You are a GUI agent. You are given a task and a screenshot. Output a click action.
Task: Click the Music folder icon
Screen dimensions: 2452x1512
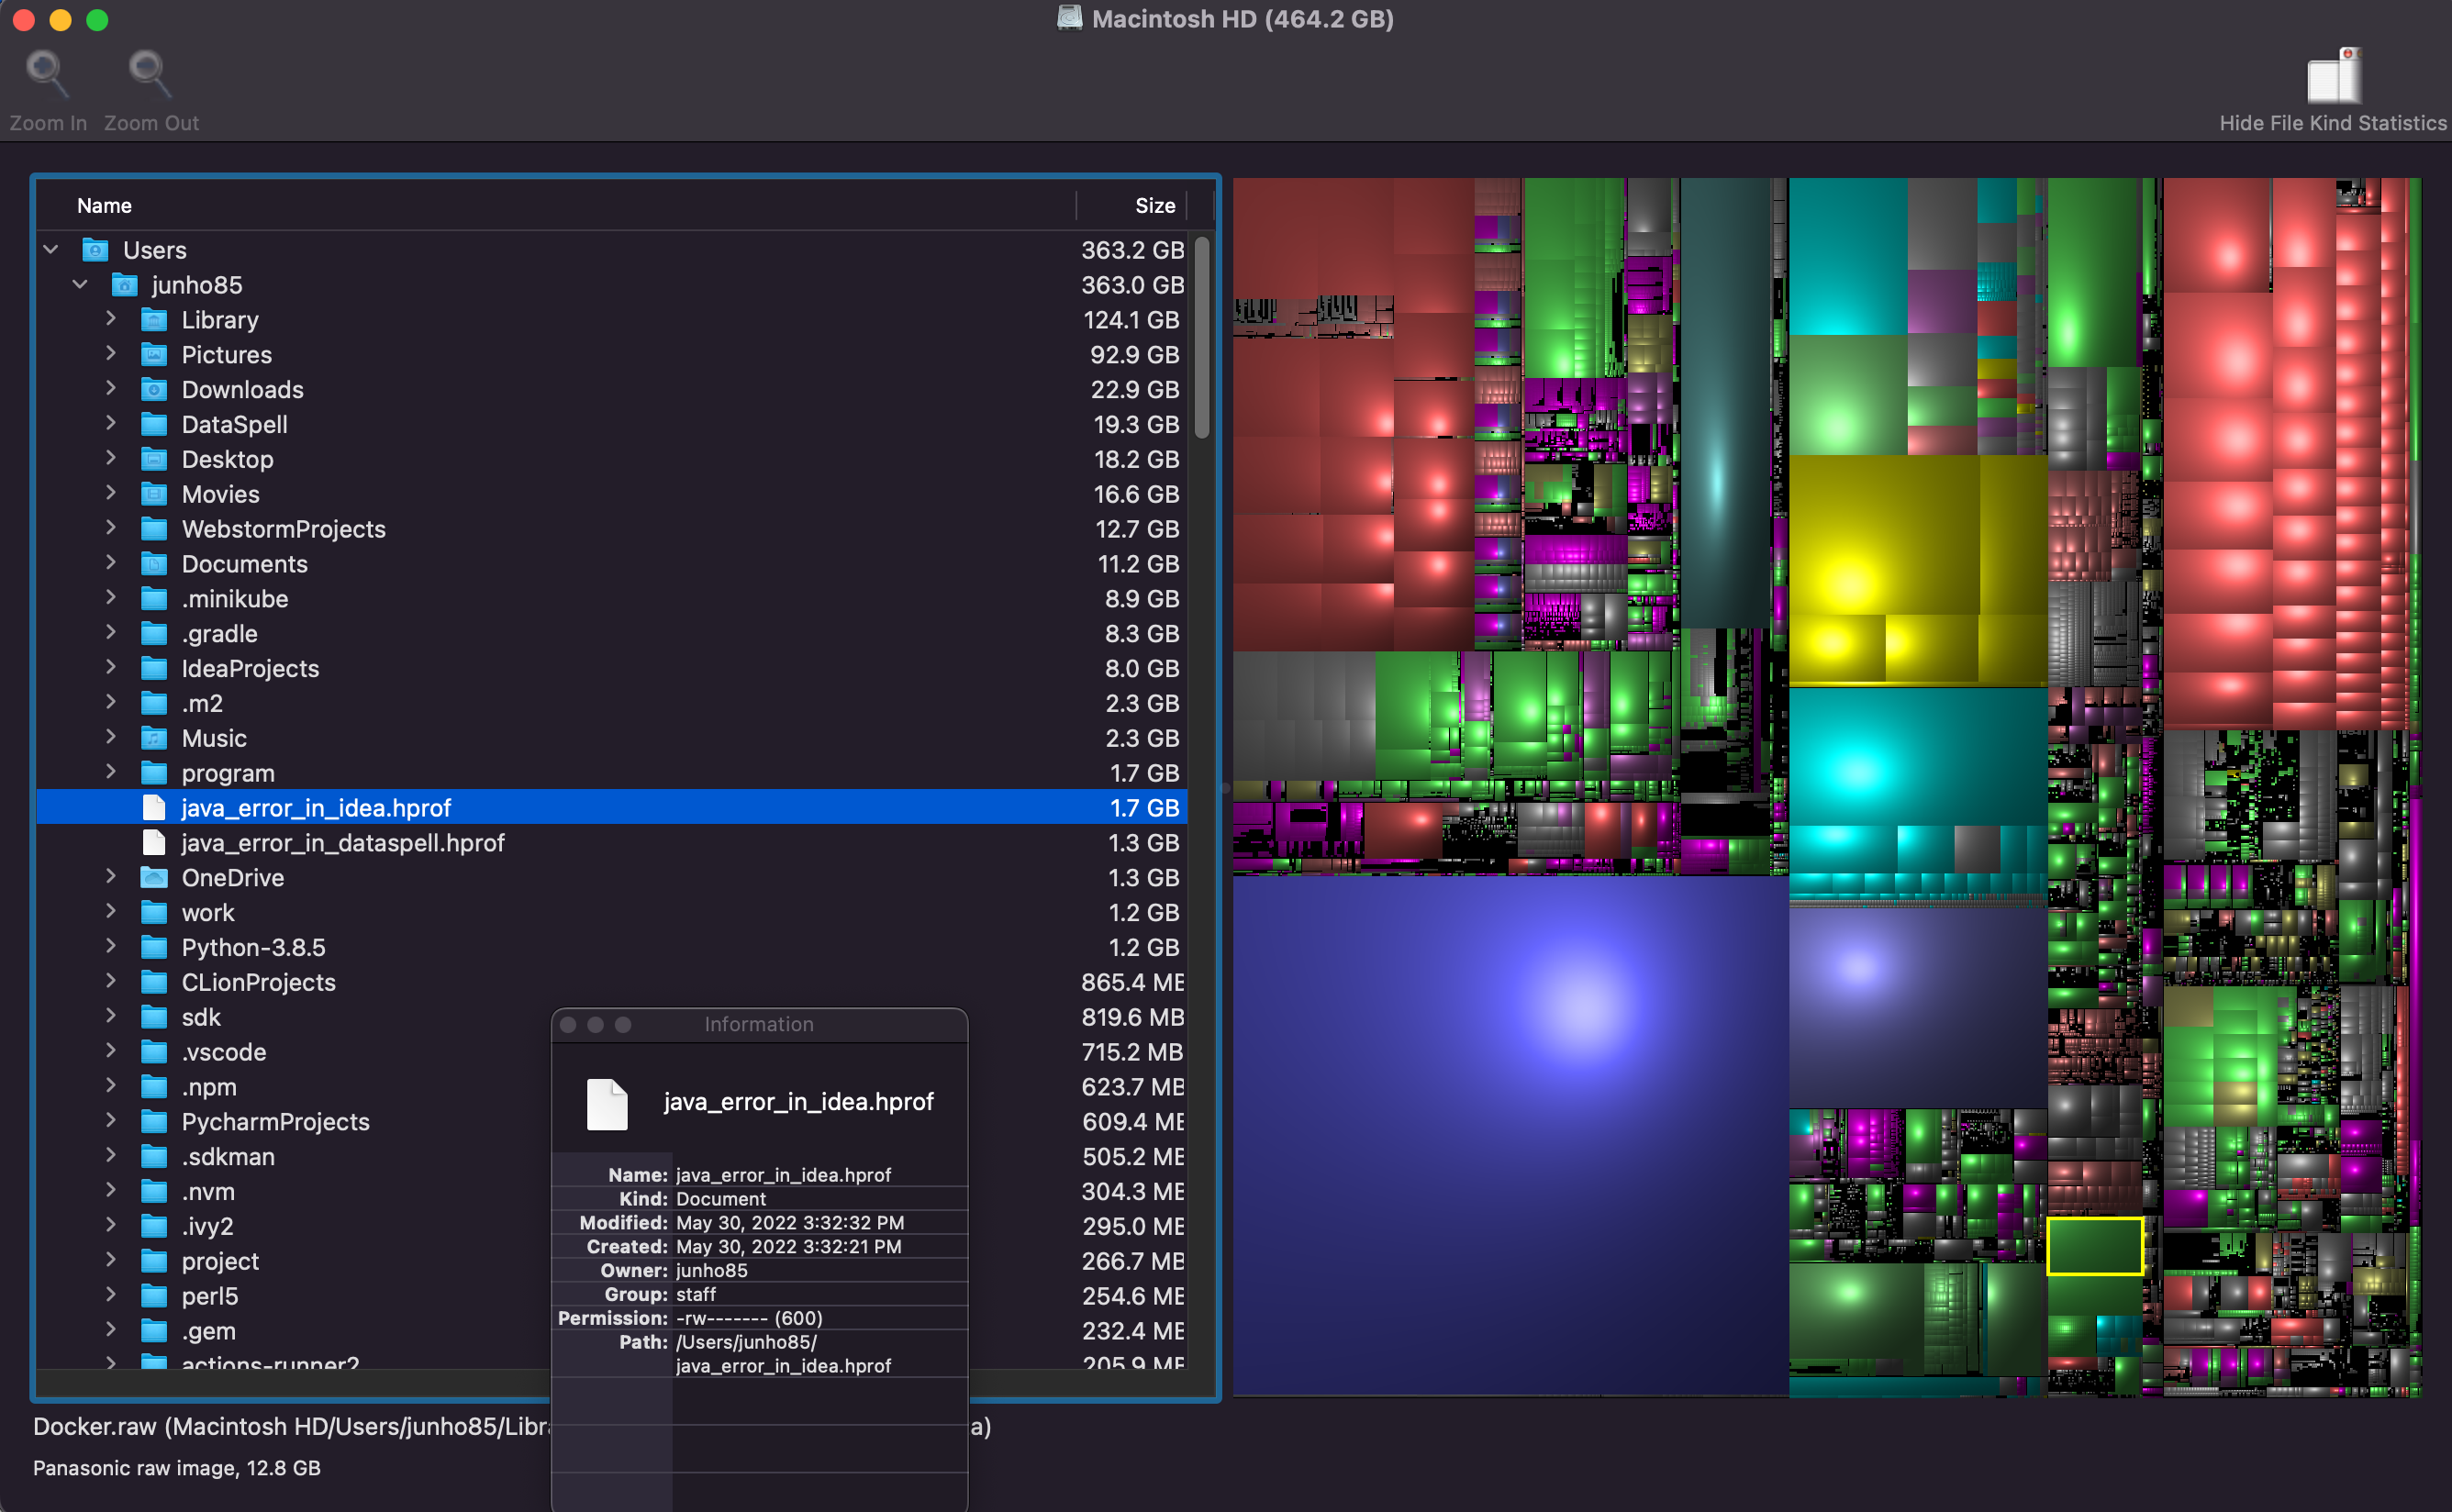[154, 739]
